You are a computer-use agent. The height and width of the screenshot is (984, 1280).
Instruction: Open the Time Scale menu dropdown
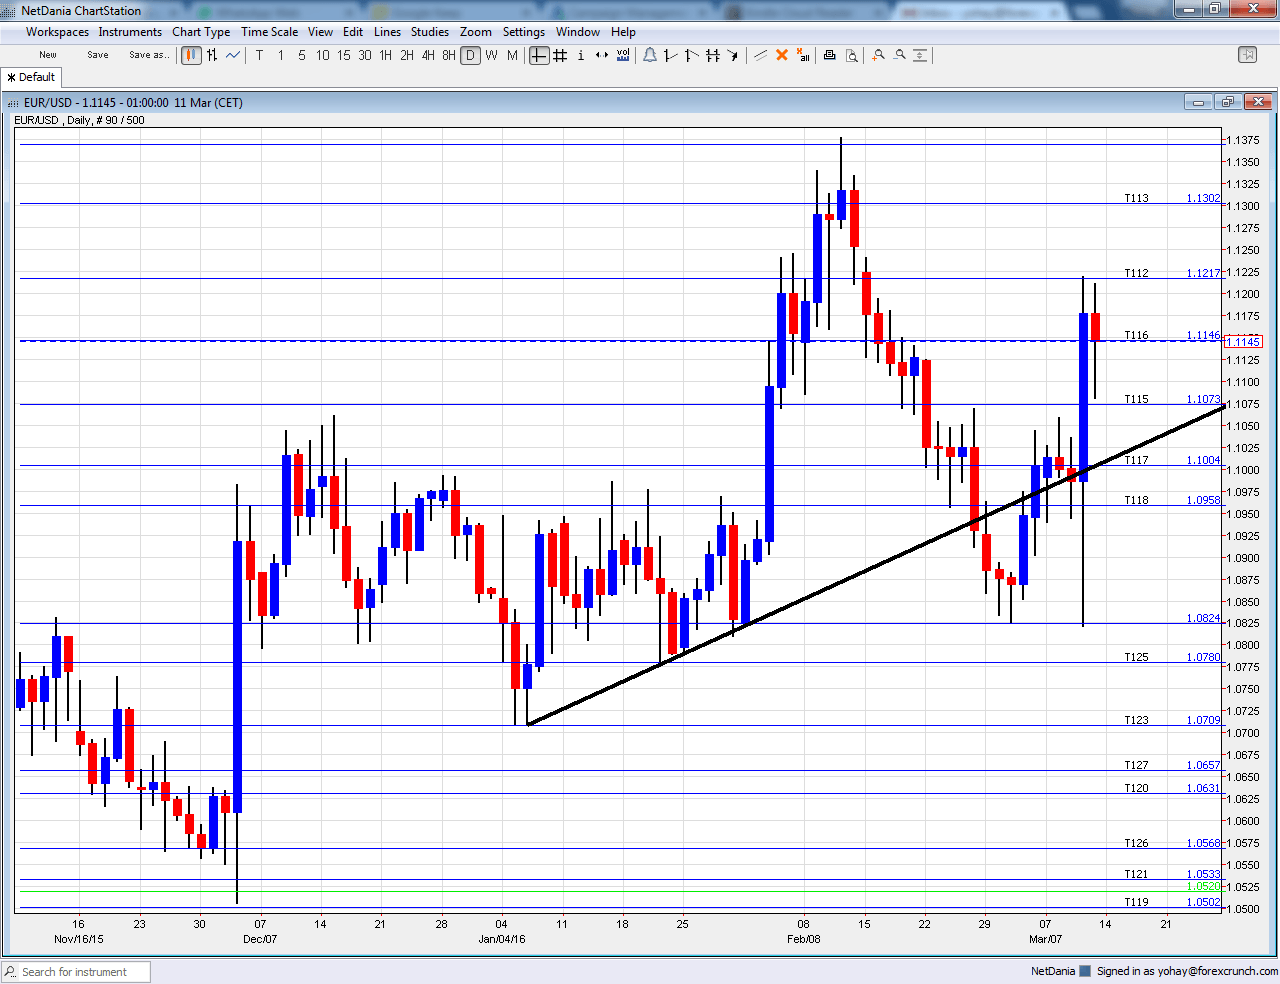point(269,31)
